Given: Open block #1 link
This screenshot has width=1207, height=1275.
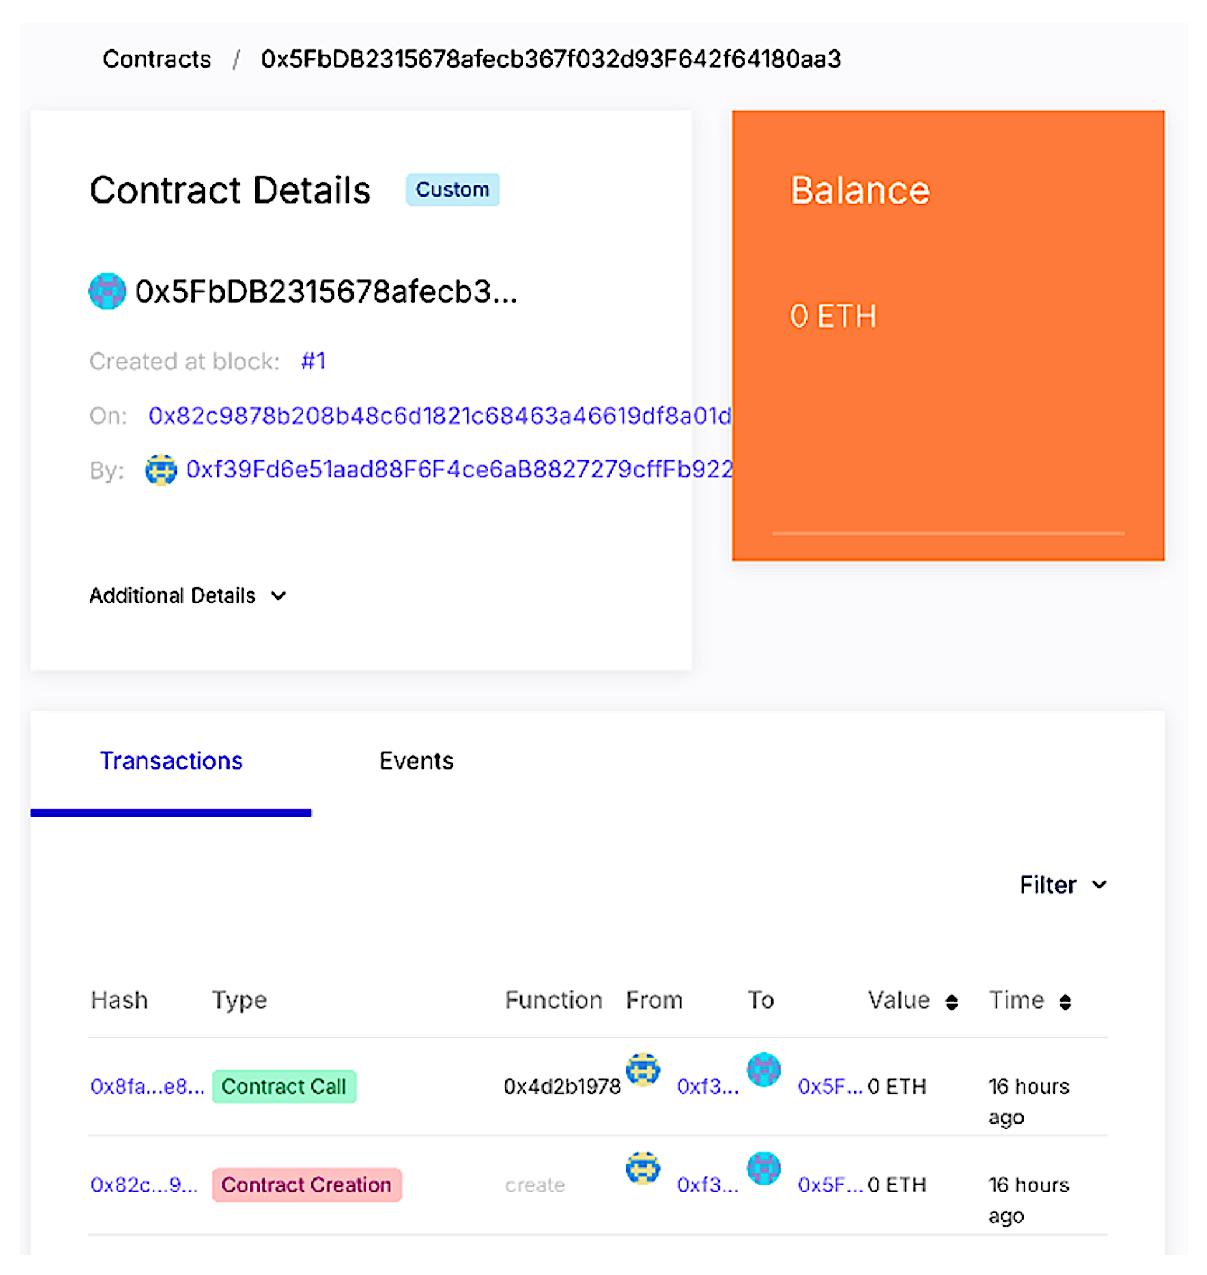Looking at the screenshot, I should coord(313,361).
